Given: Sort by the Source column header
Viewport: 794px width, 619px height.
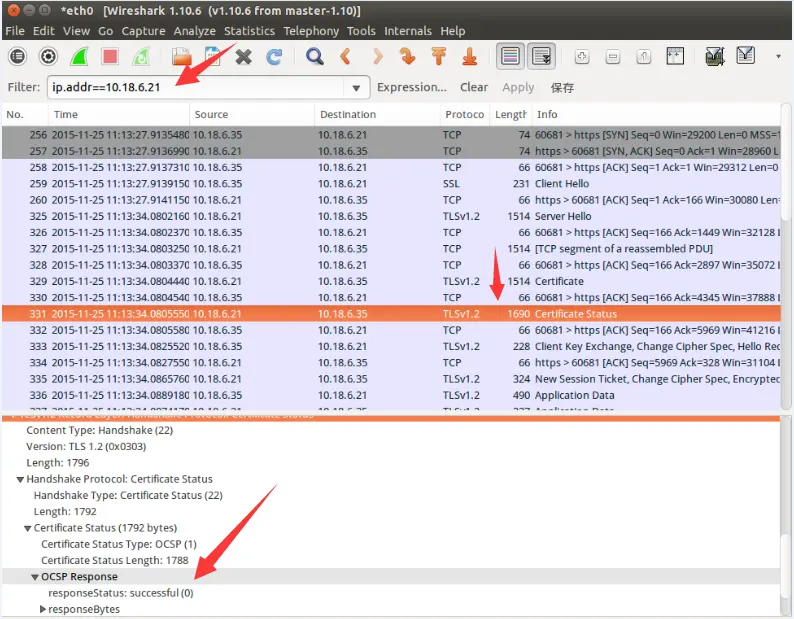Looking at the screenshot, I should 252,114.
